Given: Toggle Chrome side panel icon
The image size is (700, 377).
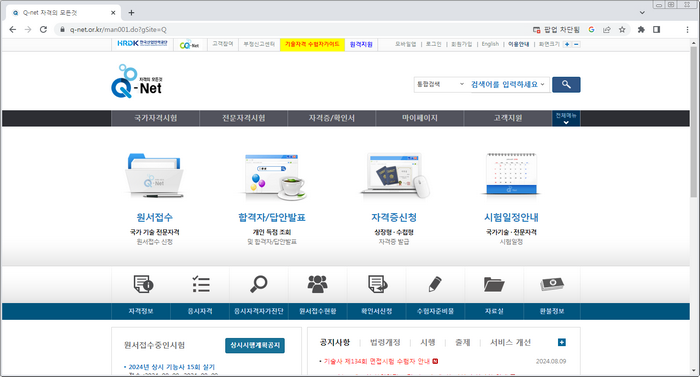Looking at the screenshot, I should (x=656, y=29).
